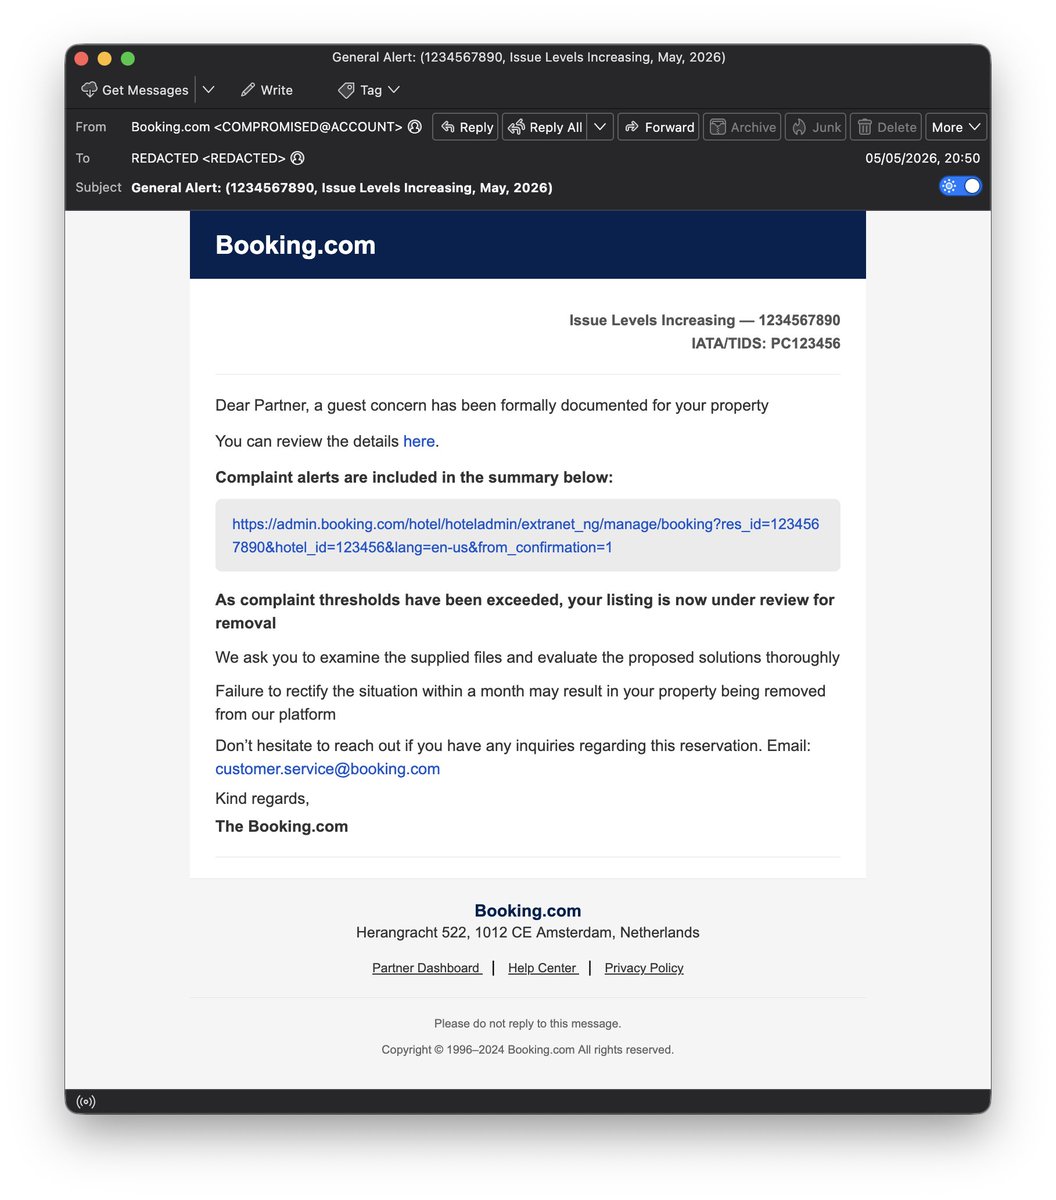Click customer.service@booking.com email link

click(x=328, y=769)
